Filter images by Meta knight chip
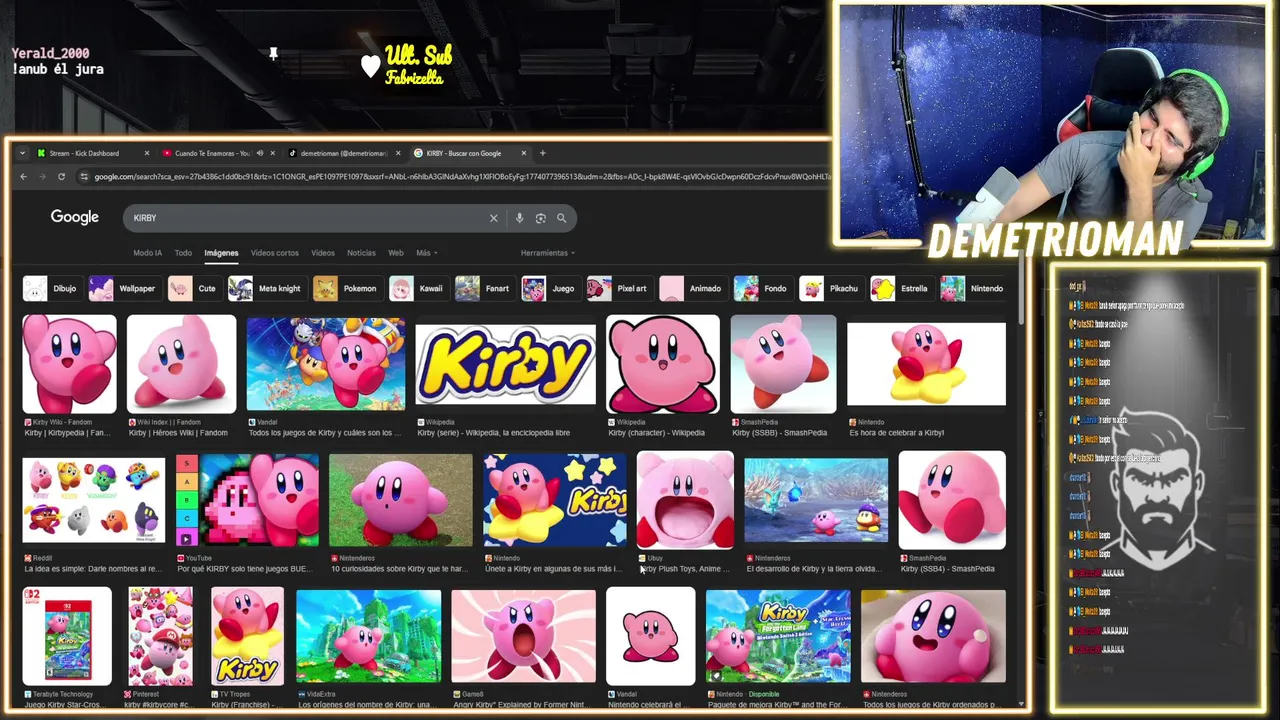The image size is (1280, 720). 266,289
